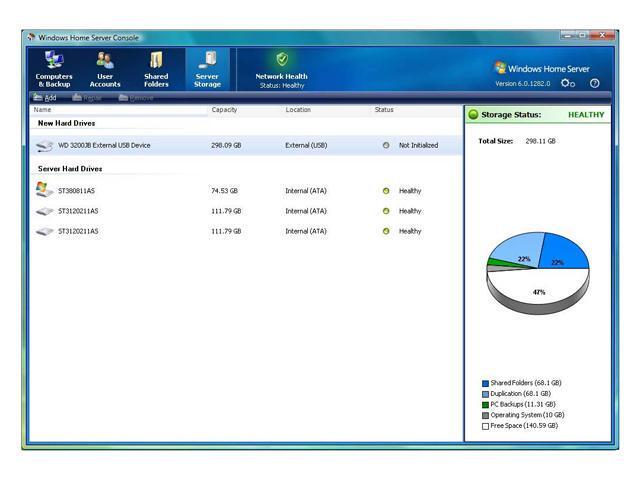Click the console title bar app icon
This screenshot has height=480, width=640.
pyautogui.click(x=31, y=37)
